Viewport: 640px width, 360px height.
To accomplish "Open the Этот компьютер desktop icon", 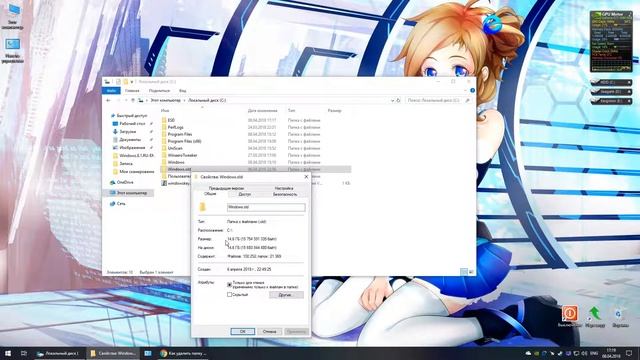I will (x=13, y=16).
